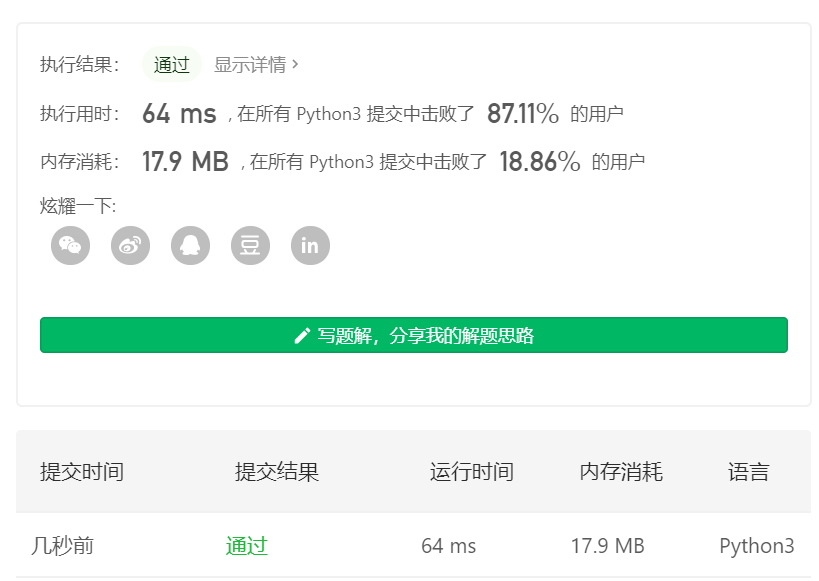Viewport: 819px width, 581px height.
Task: Click the green 写题解 button
Action: [414, 335]
